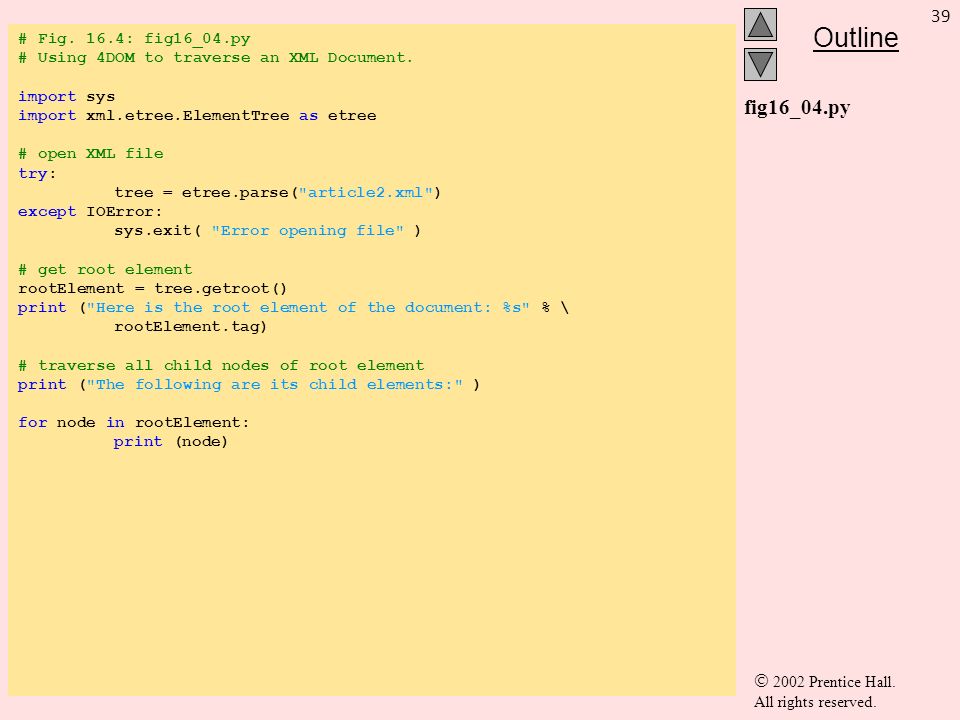This screenshot has width=960, height=720.
Task: Click the up arrow navigation button
Action: [x=760, y=24]
